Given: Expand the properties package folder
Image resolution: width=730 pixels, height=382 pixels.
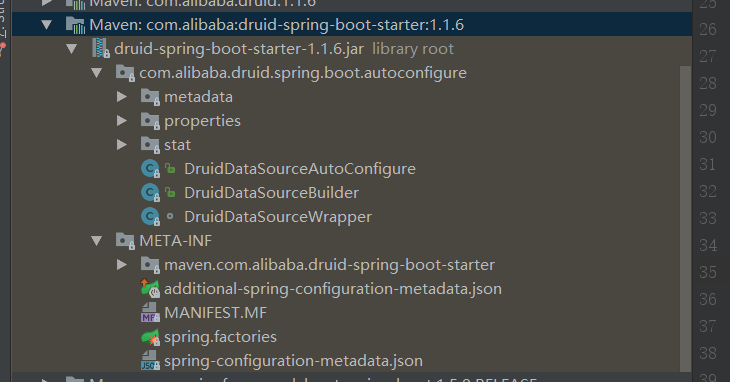Looking at the screenshot, I should point(122,121).
